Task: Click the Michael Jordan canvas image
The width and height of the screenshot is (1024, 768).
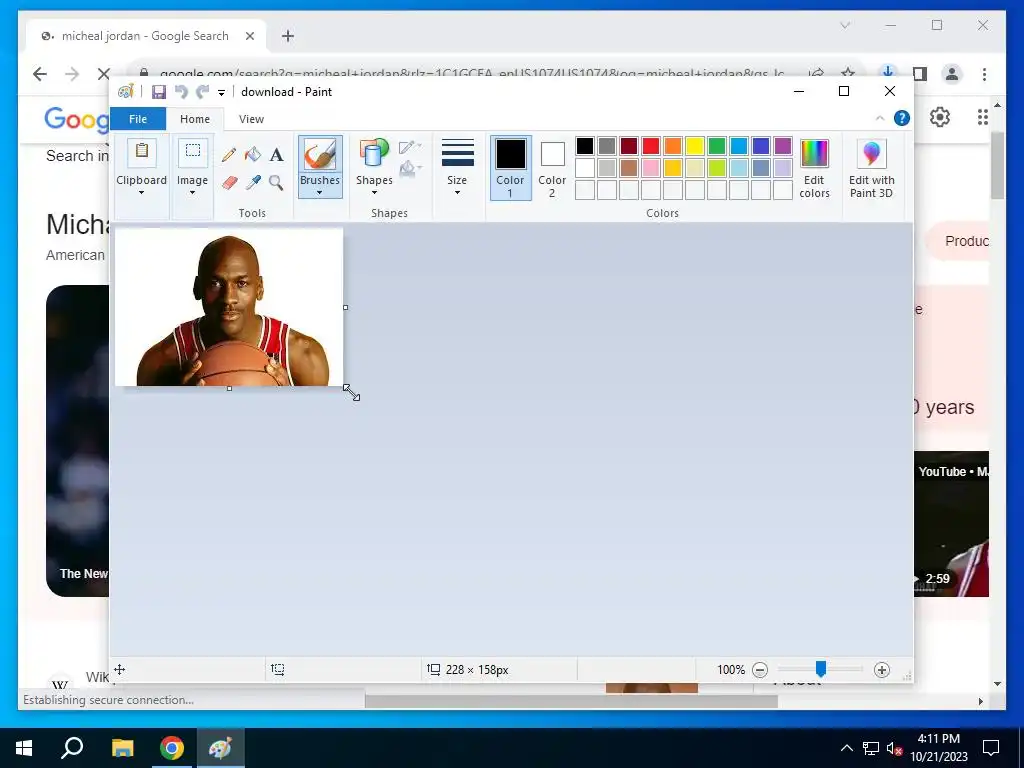Action: coord(229,307)
